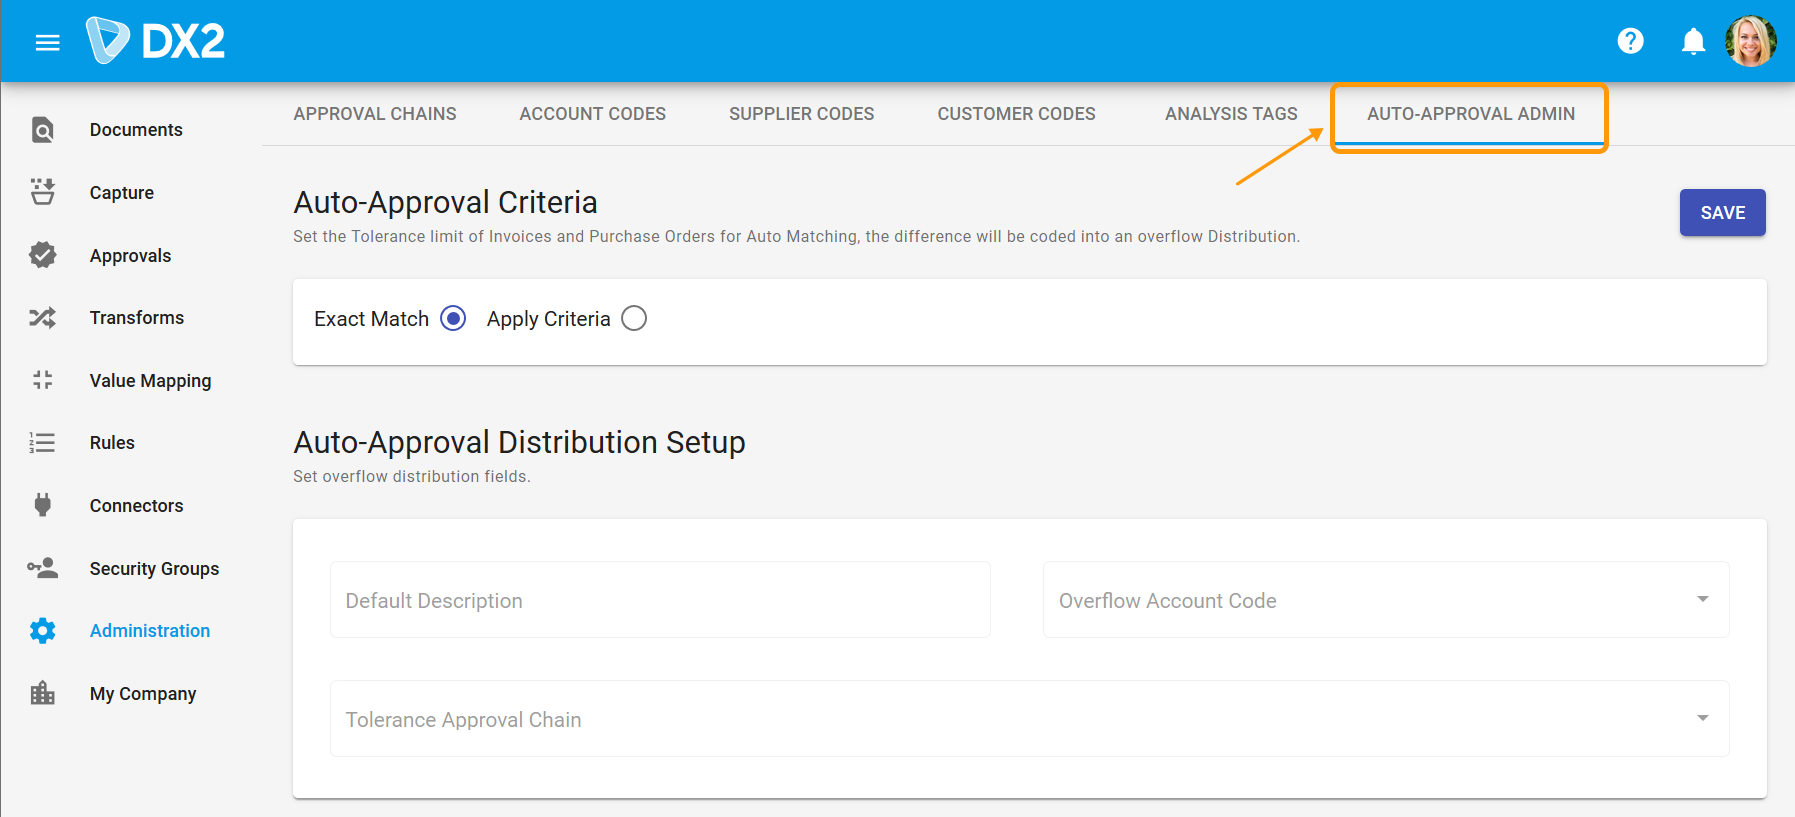Click the Security Groups icon
1795x817 pixels.
click(43, 568)
